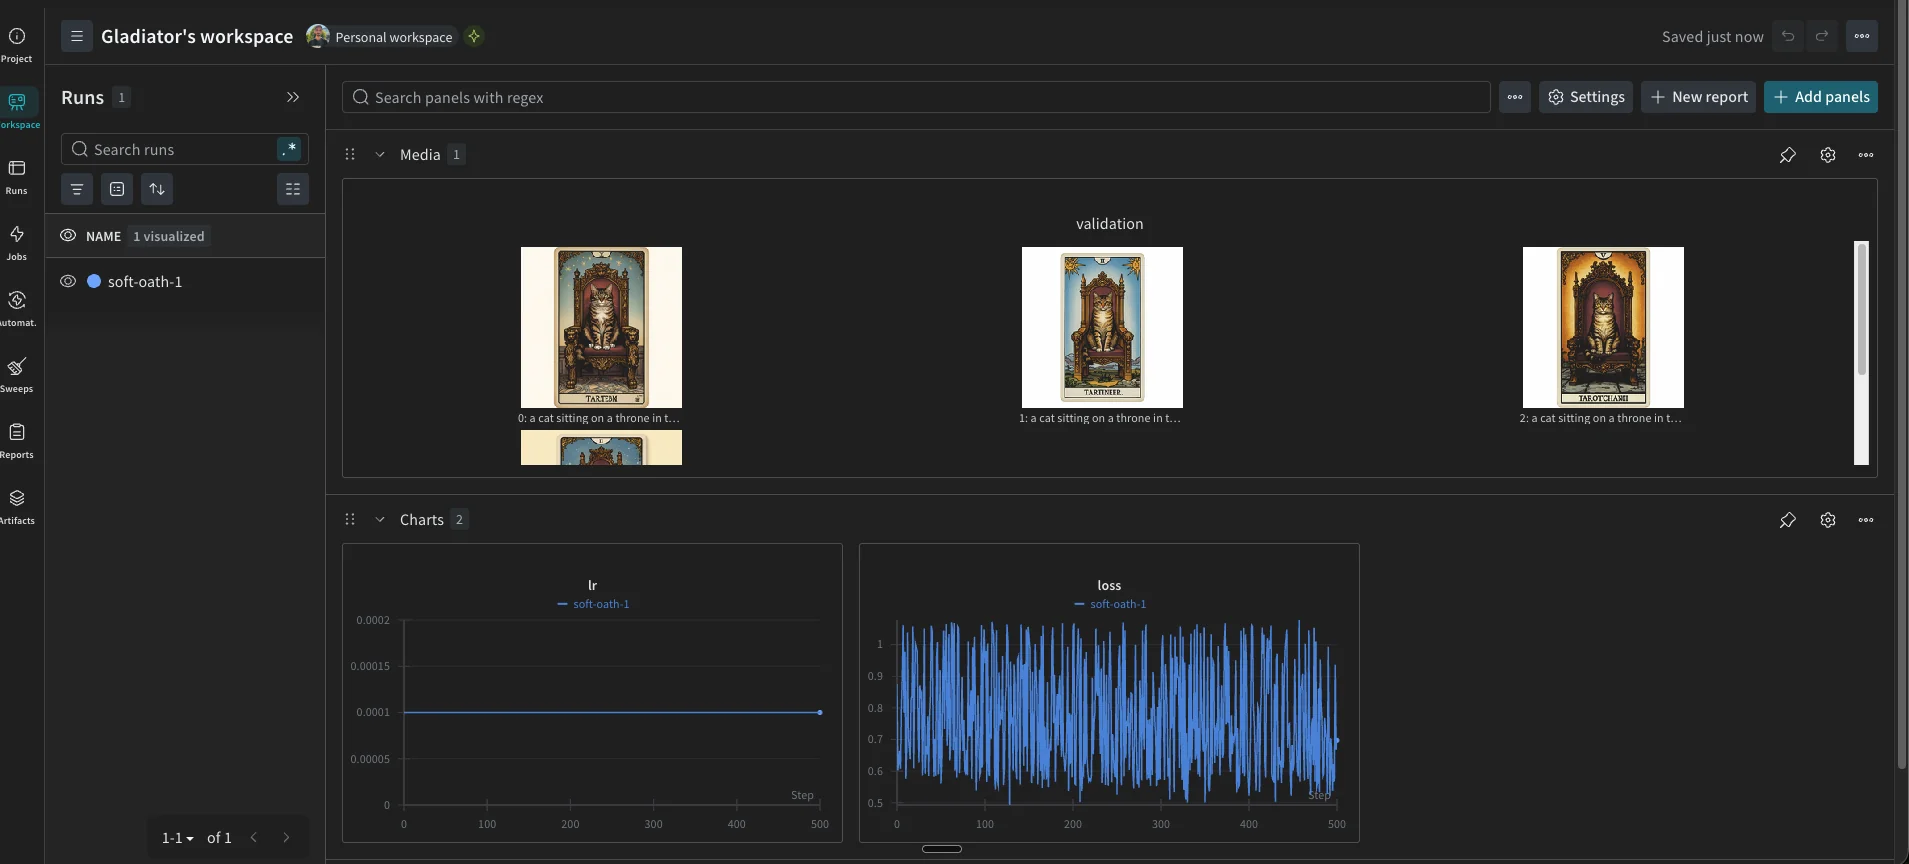The height and width of the screenshot is (864, 1909).
Task: Toggle visibility eye for soft-oath-1 run
Action: click(x=68, y=281)
